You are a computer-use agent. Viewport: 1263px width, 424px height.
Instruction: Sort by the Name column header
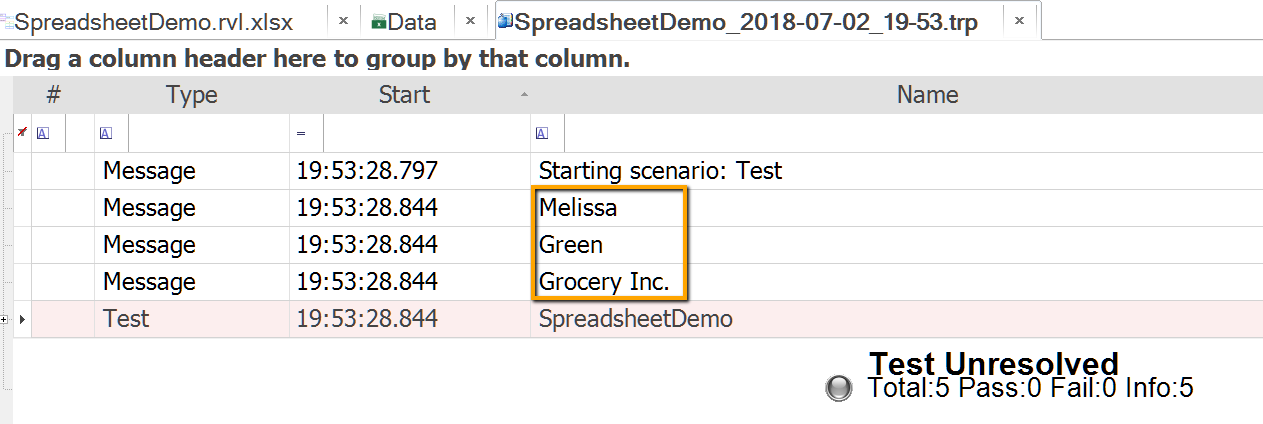(927, 95)
